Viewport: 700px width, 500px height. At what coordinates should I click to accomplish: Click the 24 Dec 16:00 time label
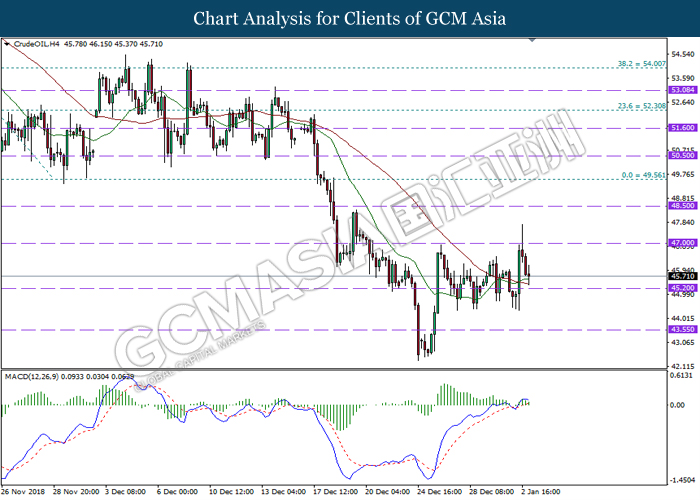[440, 492]
